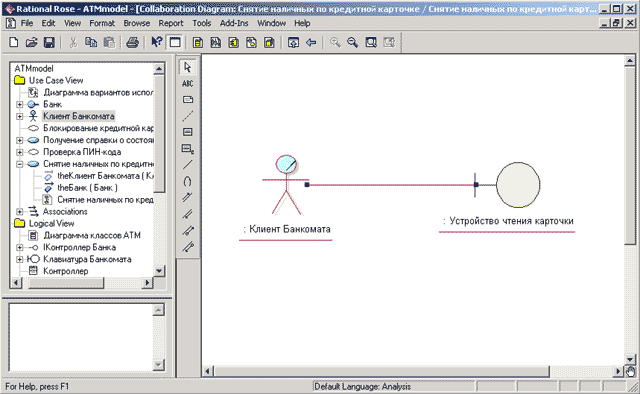
Task: Expand the Associations tree node
Action: pos(19,211)
